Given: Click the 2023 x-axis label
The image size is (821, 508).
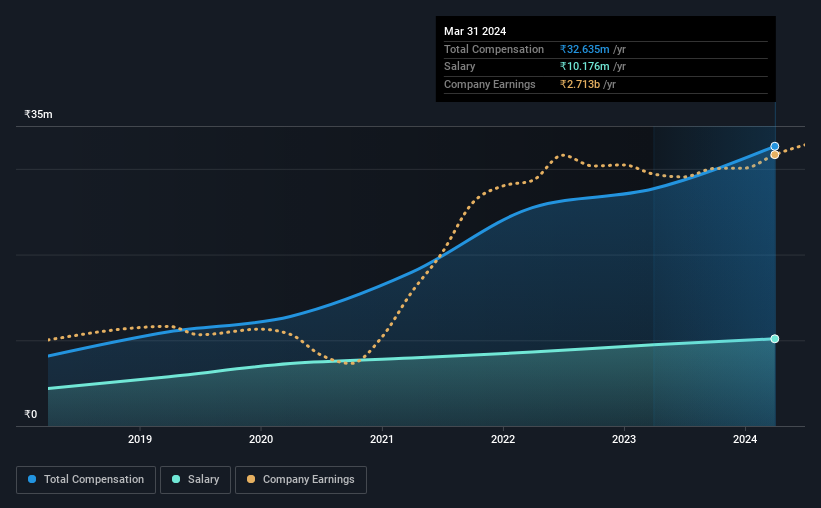Looking at the screenshot, I should pyautogui.click(x=624, y=439).
